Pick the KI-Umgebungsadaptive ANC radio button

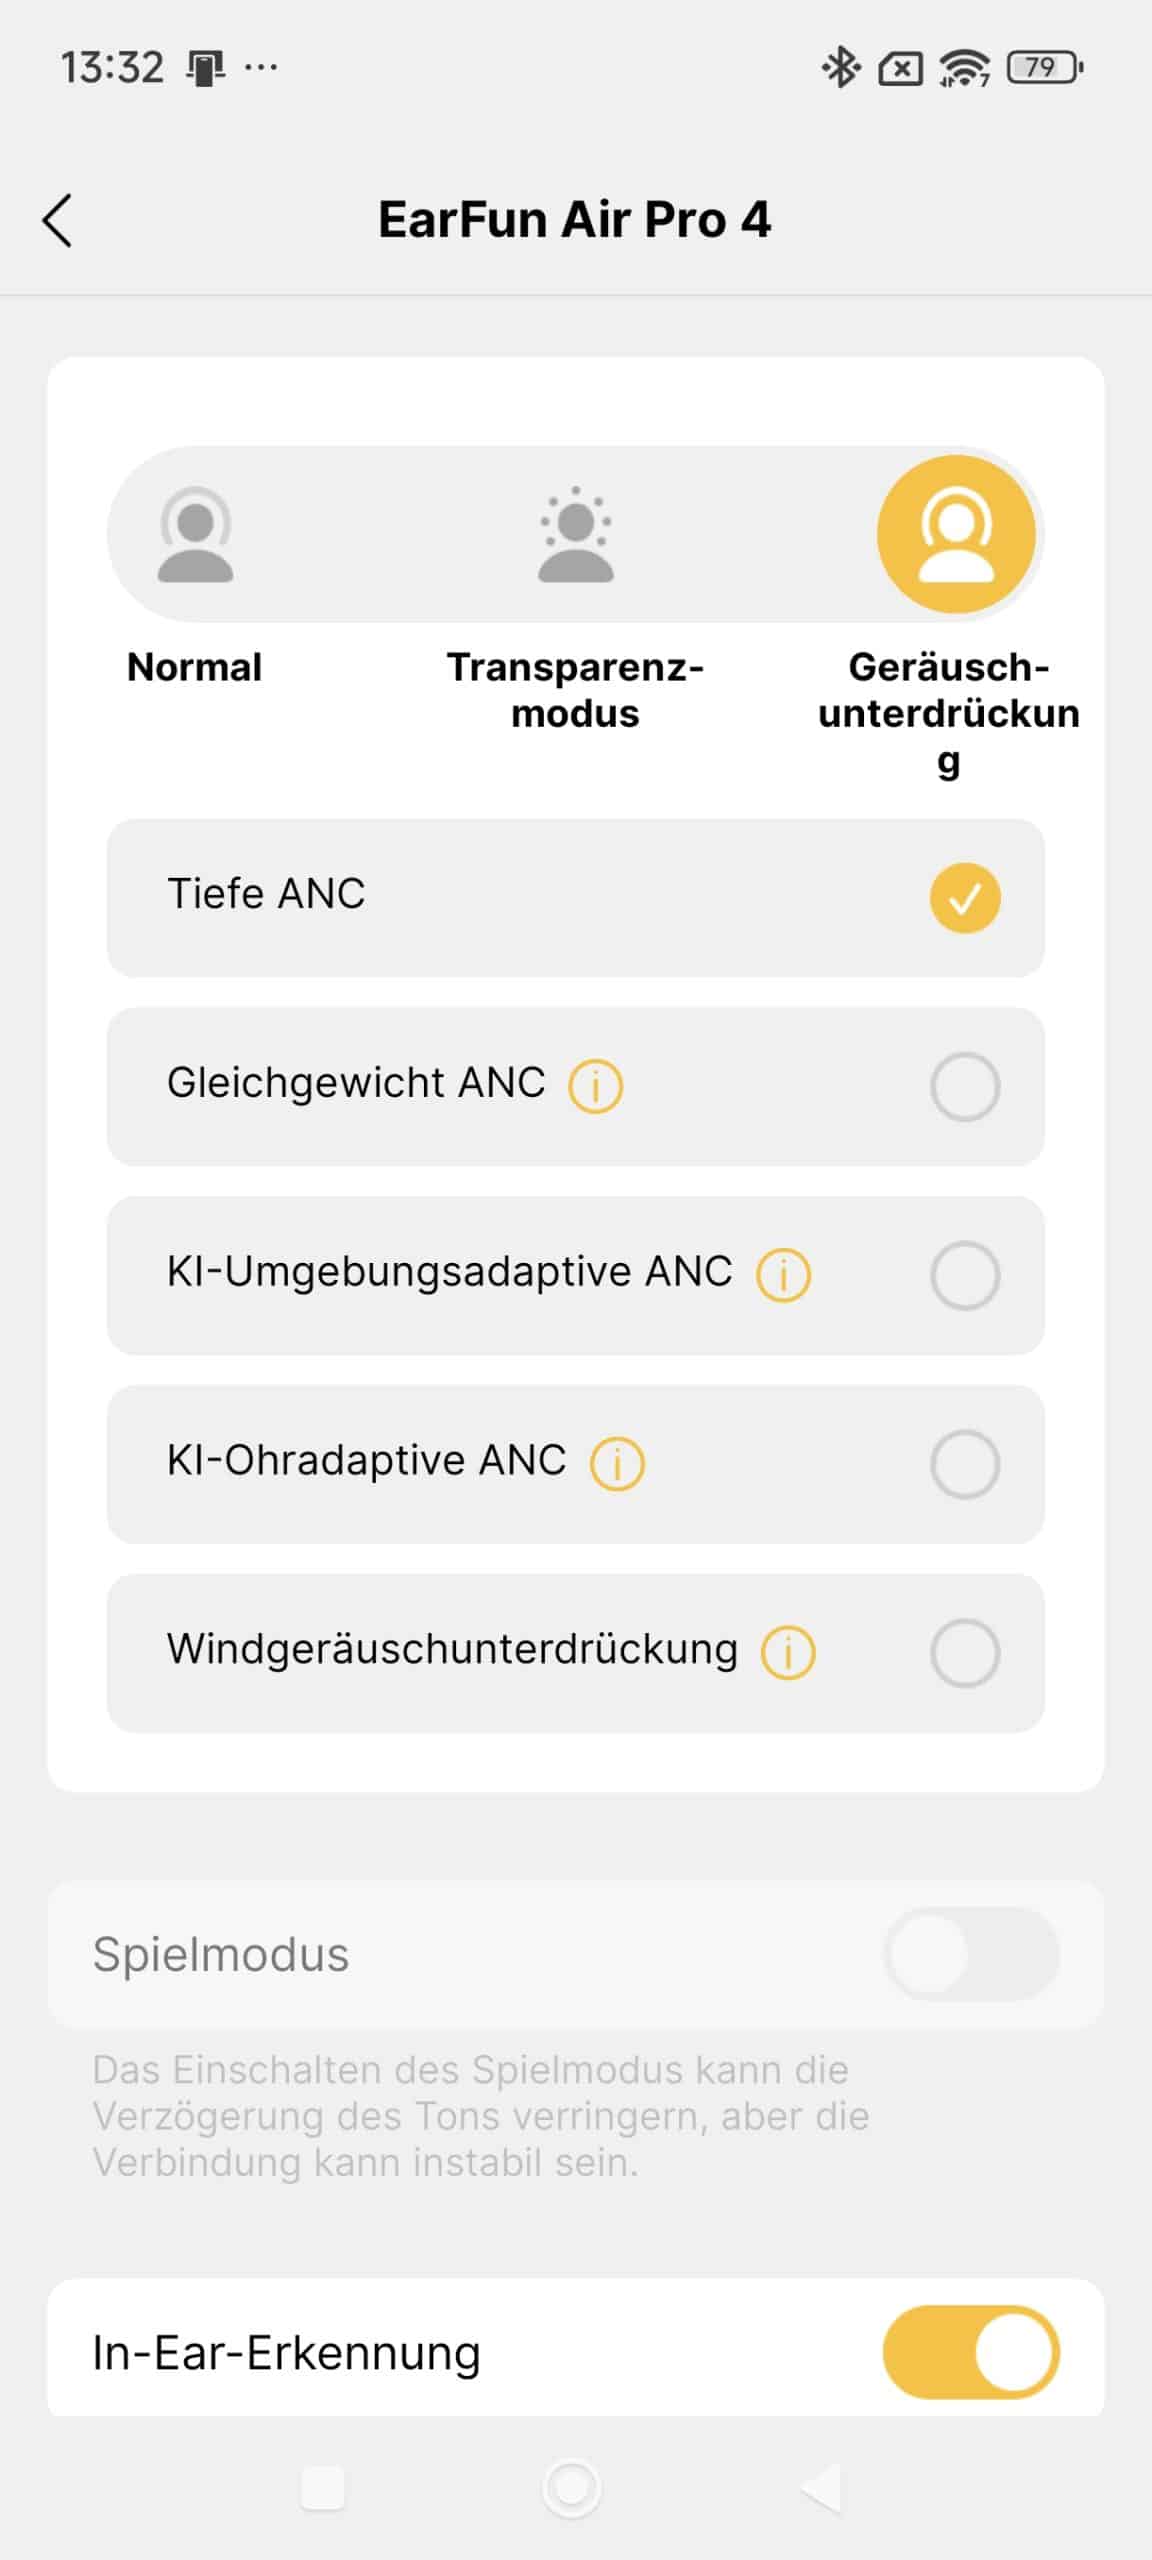pos(965,1275)
